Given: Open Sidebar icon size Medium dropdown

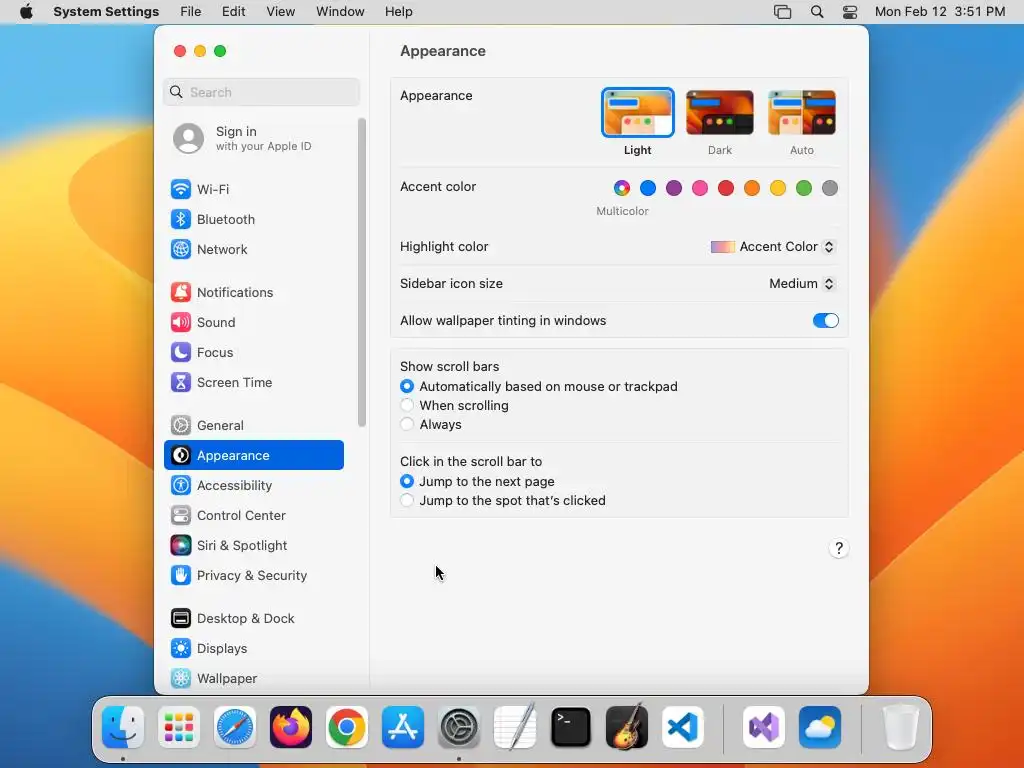Looking at the screenshot, I should 802,283.
